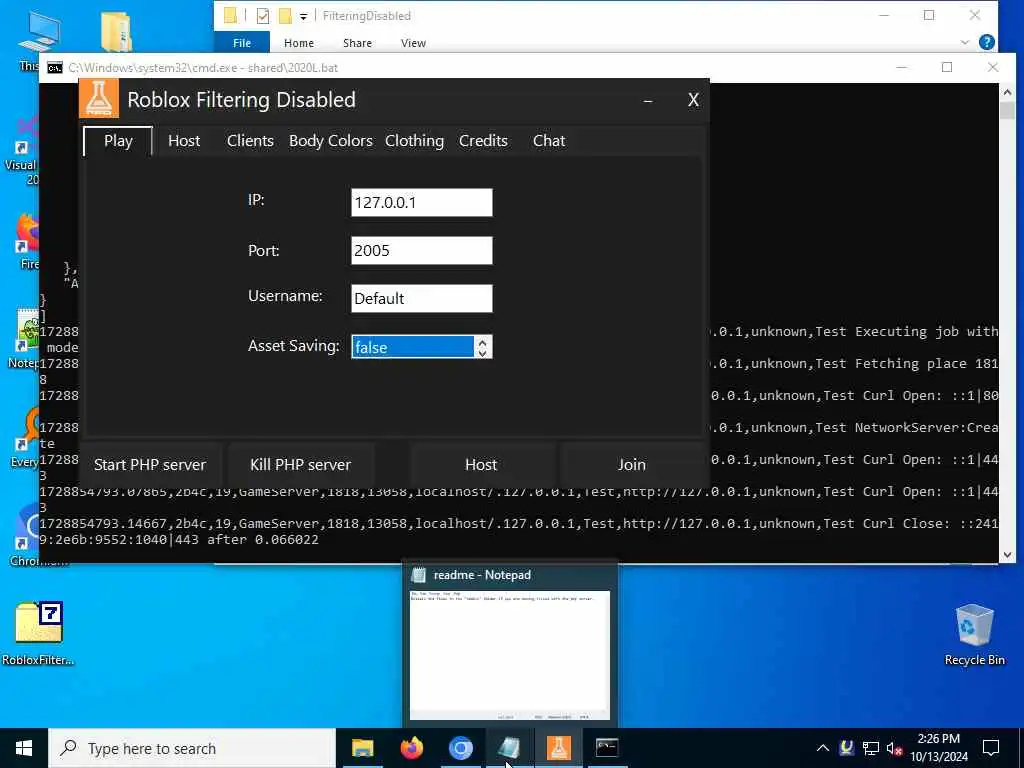Open the File menu in File Explorer
The image size is (1024, 768).
242,42
